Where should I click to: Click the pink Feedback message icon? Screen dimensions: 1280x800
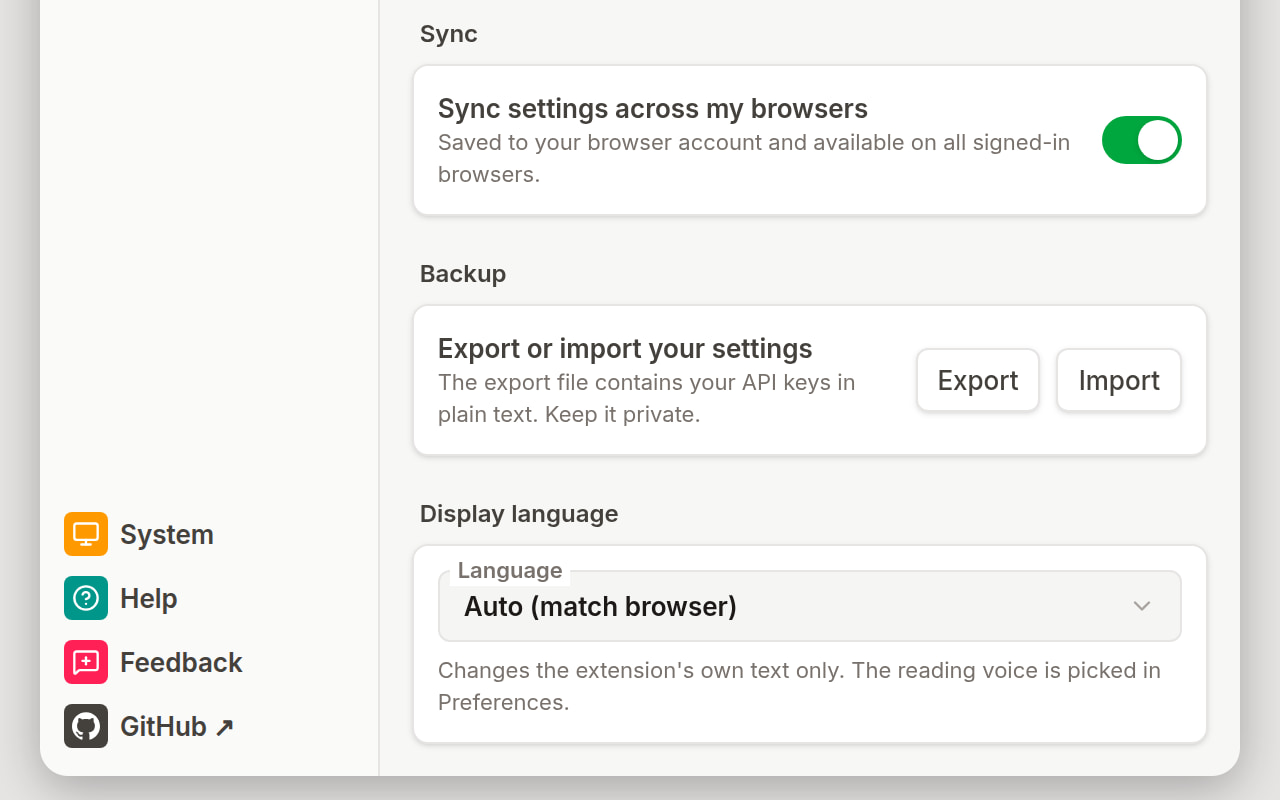point(86,662)
